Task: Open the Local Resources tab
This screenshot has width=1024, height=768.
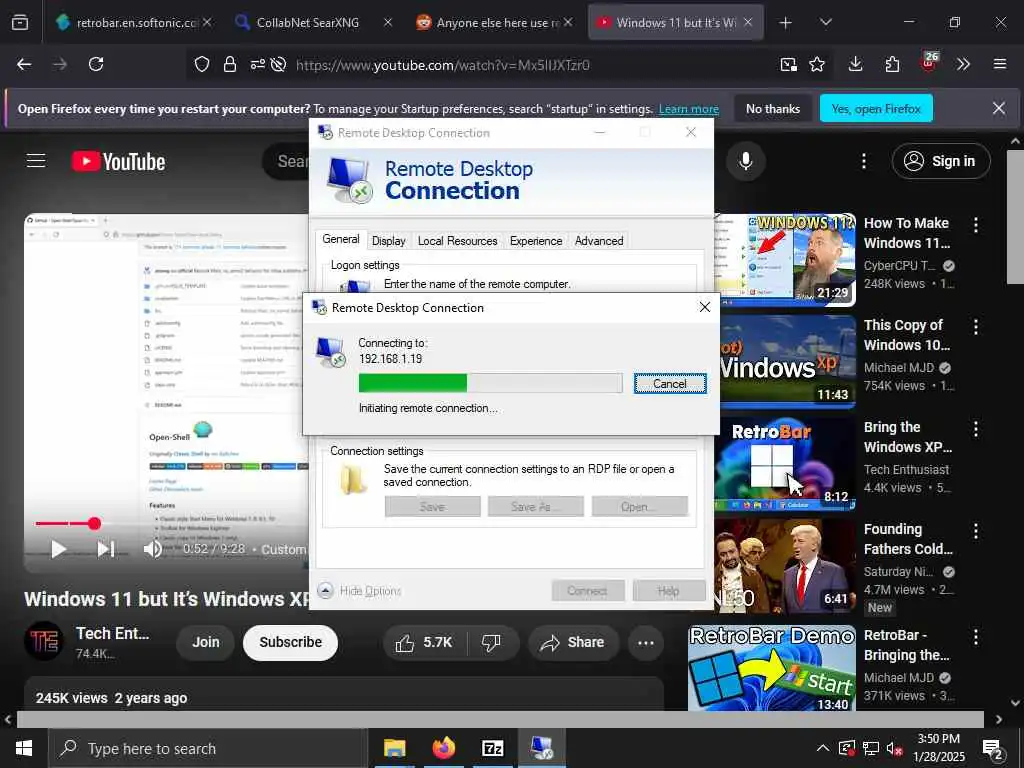Action: [x=457, y=240]
